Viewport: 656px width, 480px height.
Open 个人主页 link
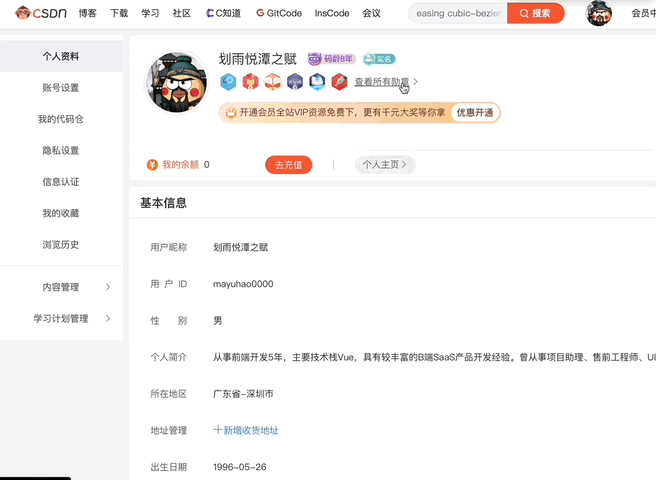(385, 165)
